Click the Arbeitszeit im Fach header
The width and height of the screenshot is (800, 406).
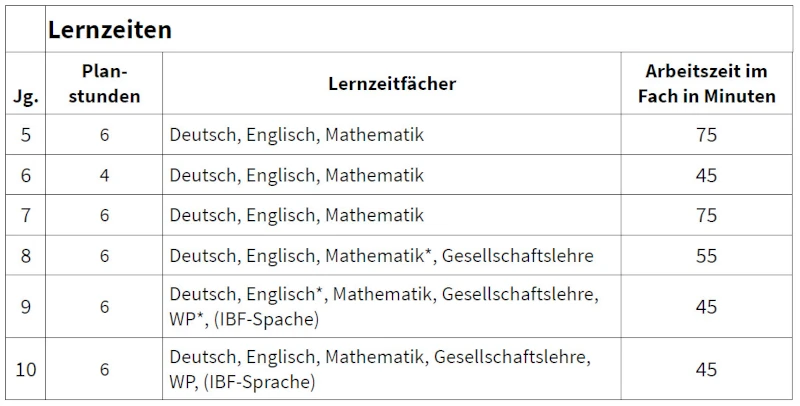(706, 84)
